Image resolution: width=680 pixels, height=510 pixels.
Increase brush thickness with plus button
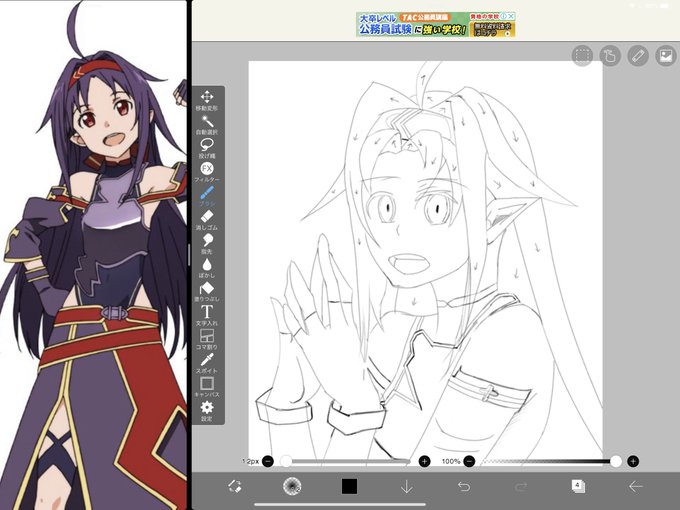tap(425, 461)
